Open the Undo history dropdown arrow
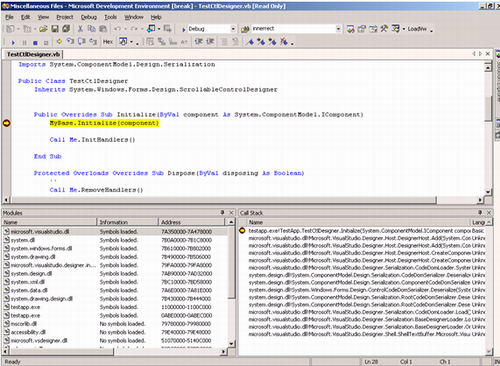Image resolution: width=500 pixels, height=366 pixels. coord(126,29)
